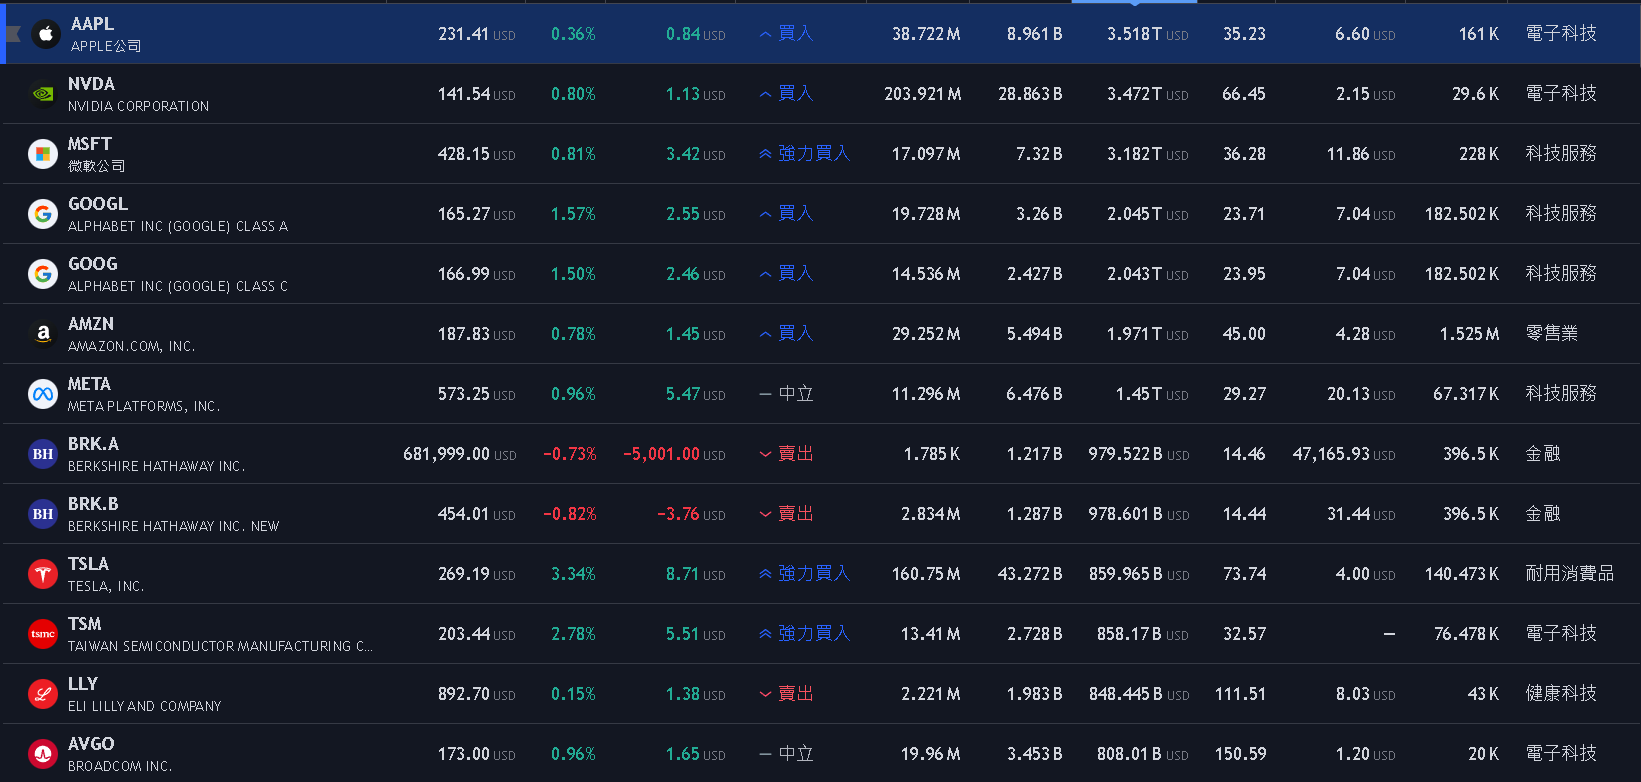Screen dimensions: 1641x782
Task: Click the 1.525 M employees of AMZN
Action: point(1470,334)
